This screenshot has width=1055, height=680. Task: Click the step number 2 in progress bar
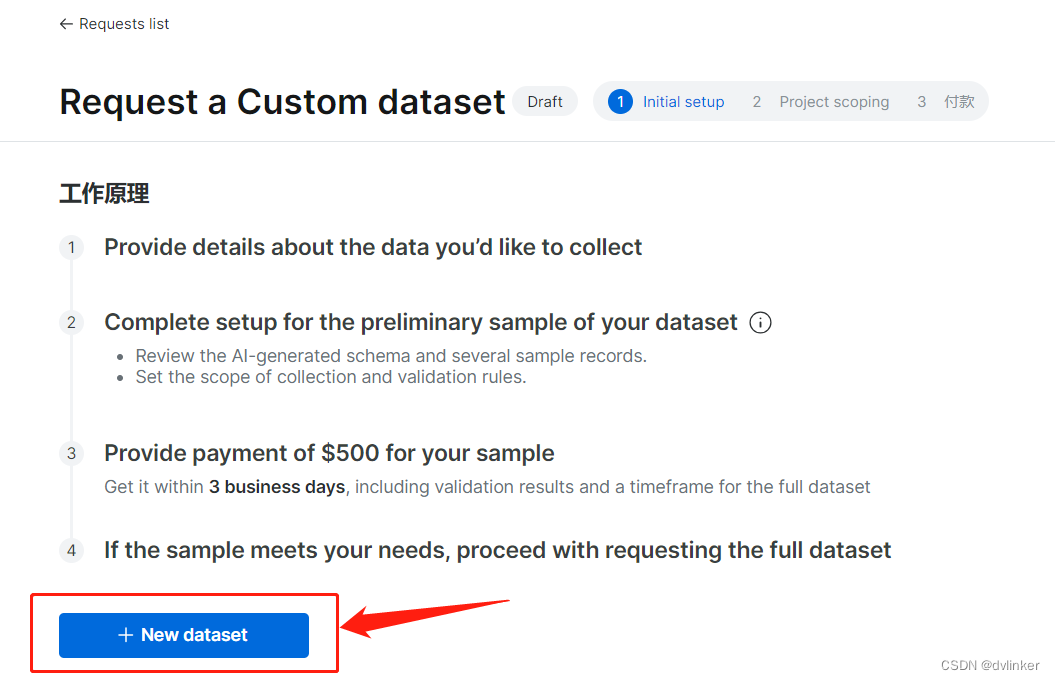point(757,102)
